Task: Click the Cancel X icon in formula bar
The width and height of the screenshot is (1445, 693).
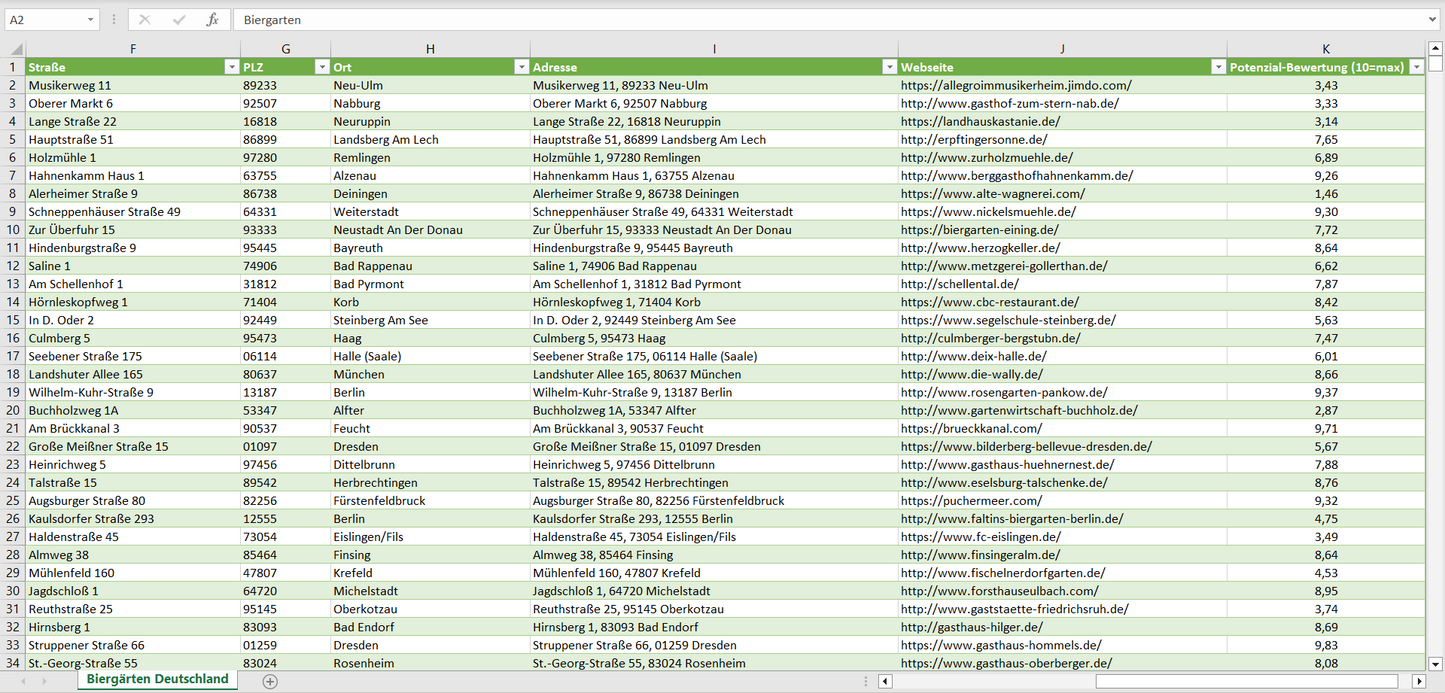Action: click(145, 20)
